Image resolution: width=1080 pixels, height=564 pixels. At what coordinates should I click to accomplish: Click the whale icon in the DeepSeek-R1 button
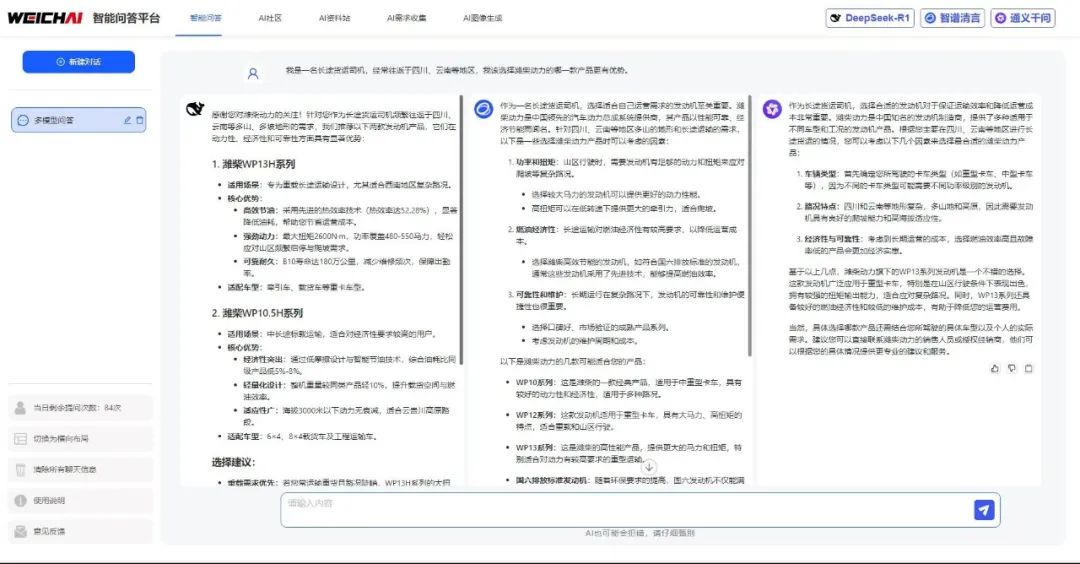[836, 18]
